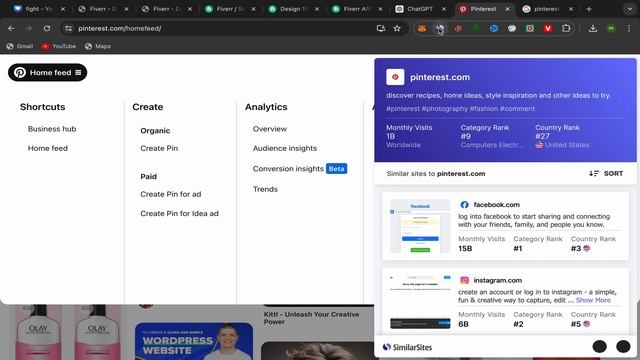Click the Country Rank #27 stat
The width and height of the screenshot is (640, 360).
point(562,136)
